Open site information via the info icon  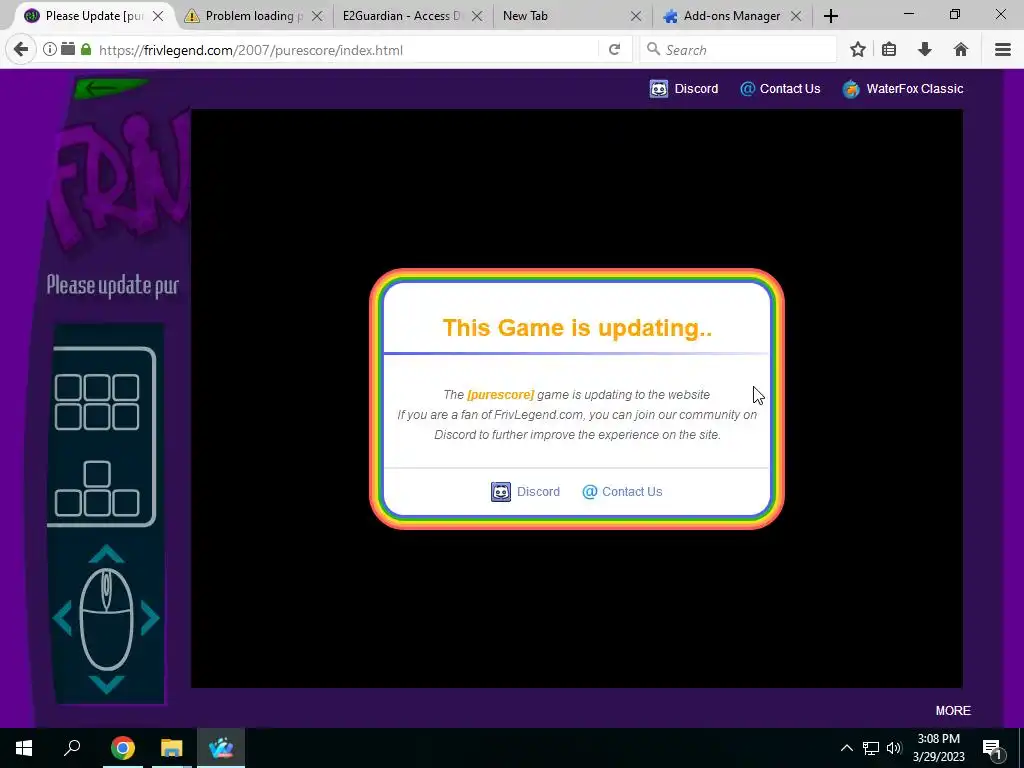(x=50, y=50)
